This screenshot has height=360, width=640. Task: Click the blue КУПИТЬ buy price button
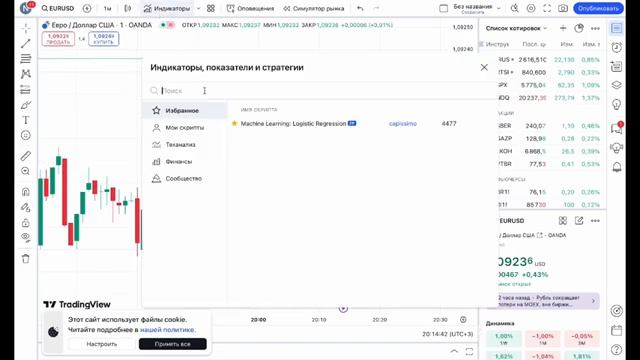[103, 39]
